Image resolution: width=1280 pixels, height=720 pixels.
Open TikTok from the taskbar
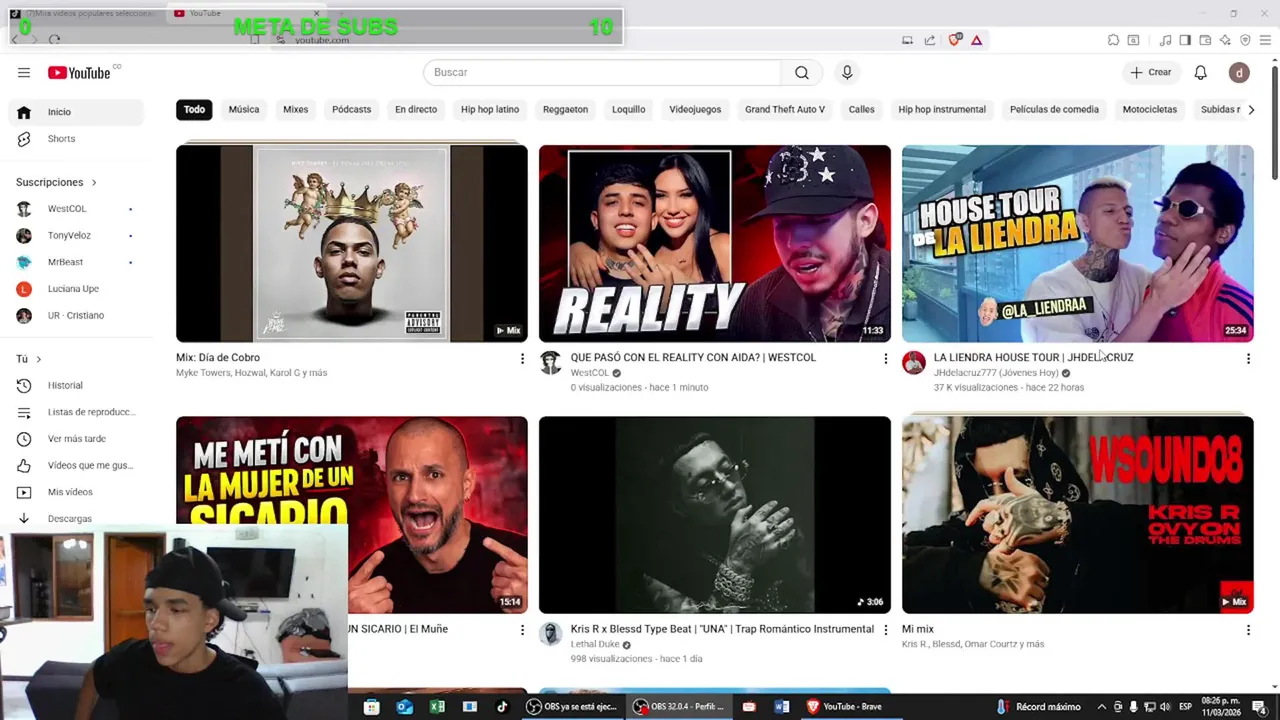coord(502,707)
